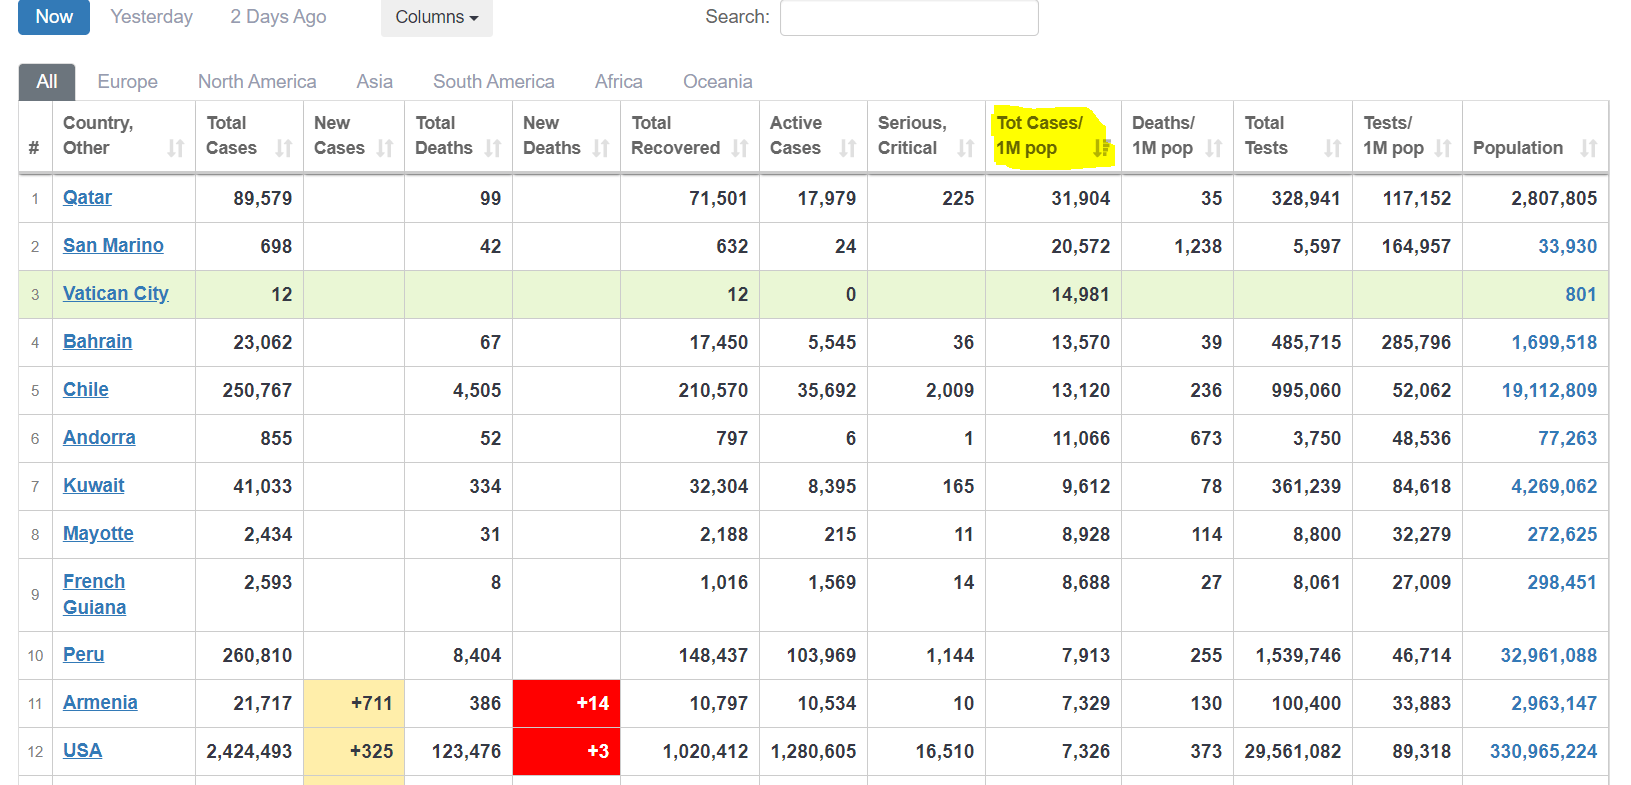Sort by Serious, Critical column arrows
Image resolution: width=1631 pixels, height=785 pixels.
click(x=966, y=148)
